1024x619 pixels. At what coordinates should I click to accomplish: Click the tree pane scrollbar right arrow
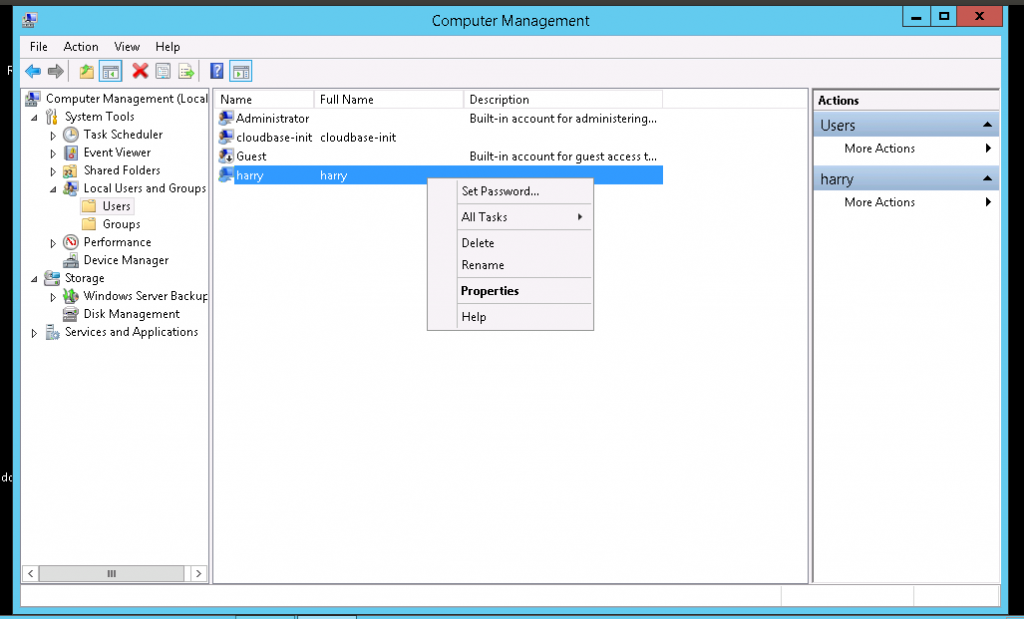point(199,573)
